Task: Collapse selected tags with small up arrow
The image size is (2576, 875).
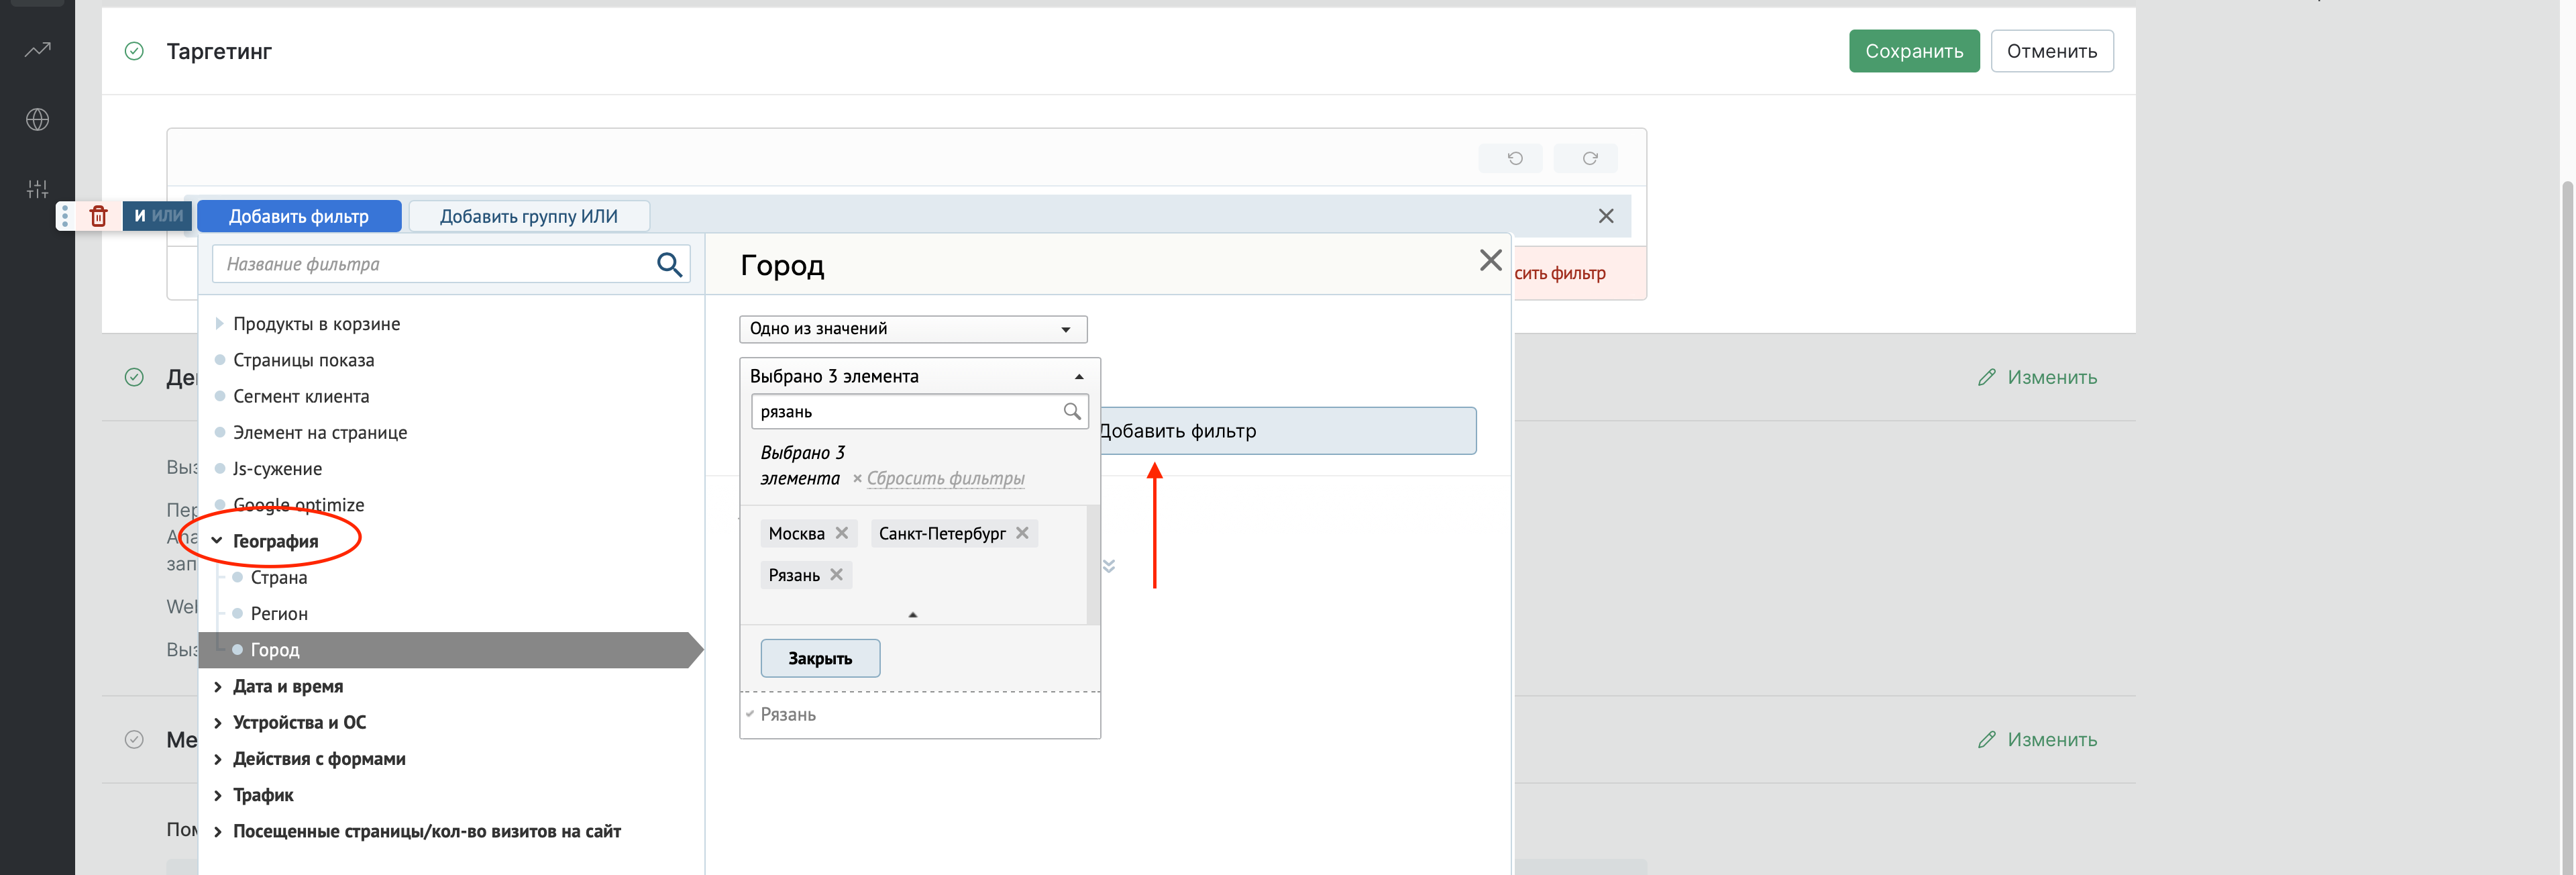Action: click(912, 614)
